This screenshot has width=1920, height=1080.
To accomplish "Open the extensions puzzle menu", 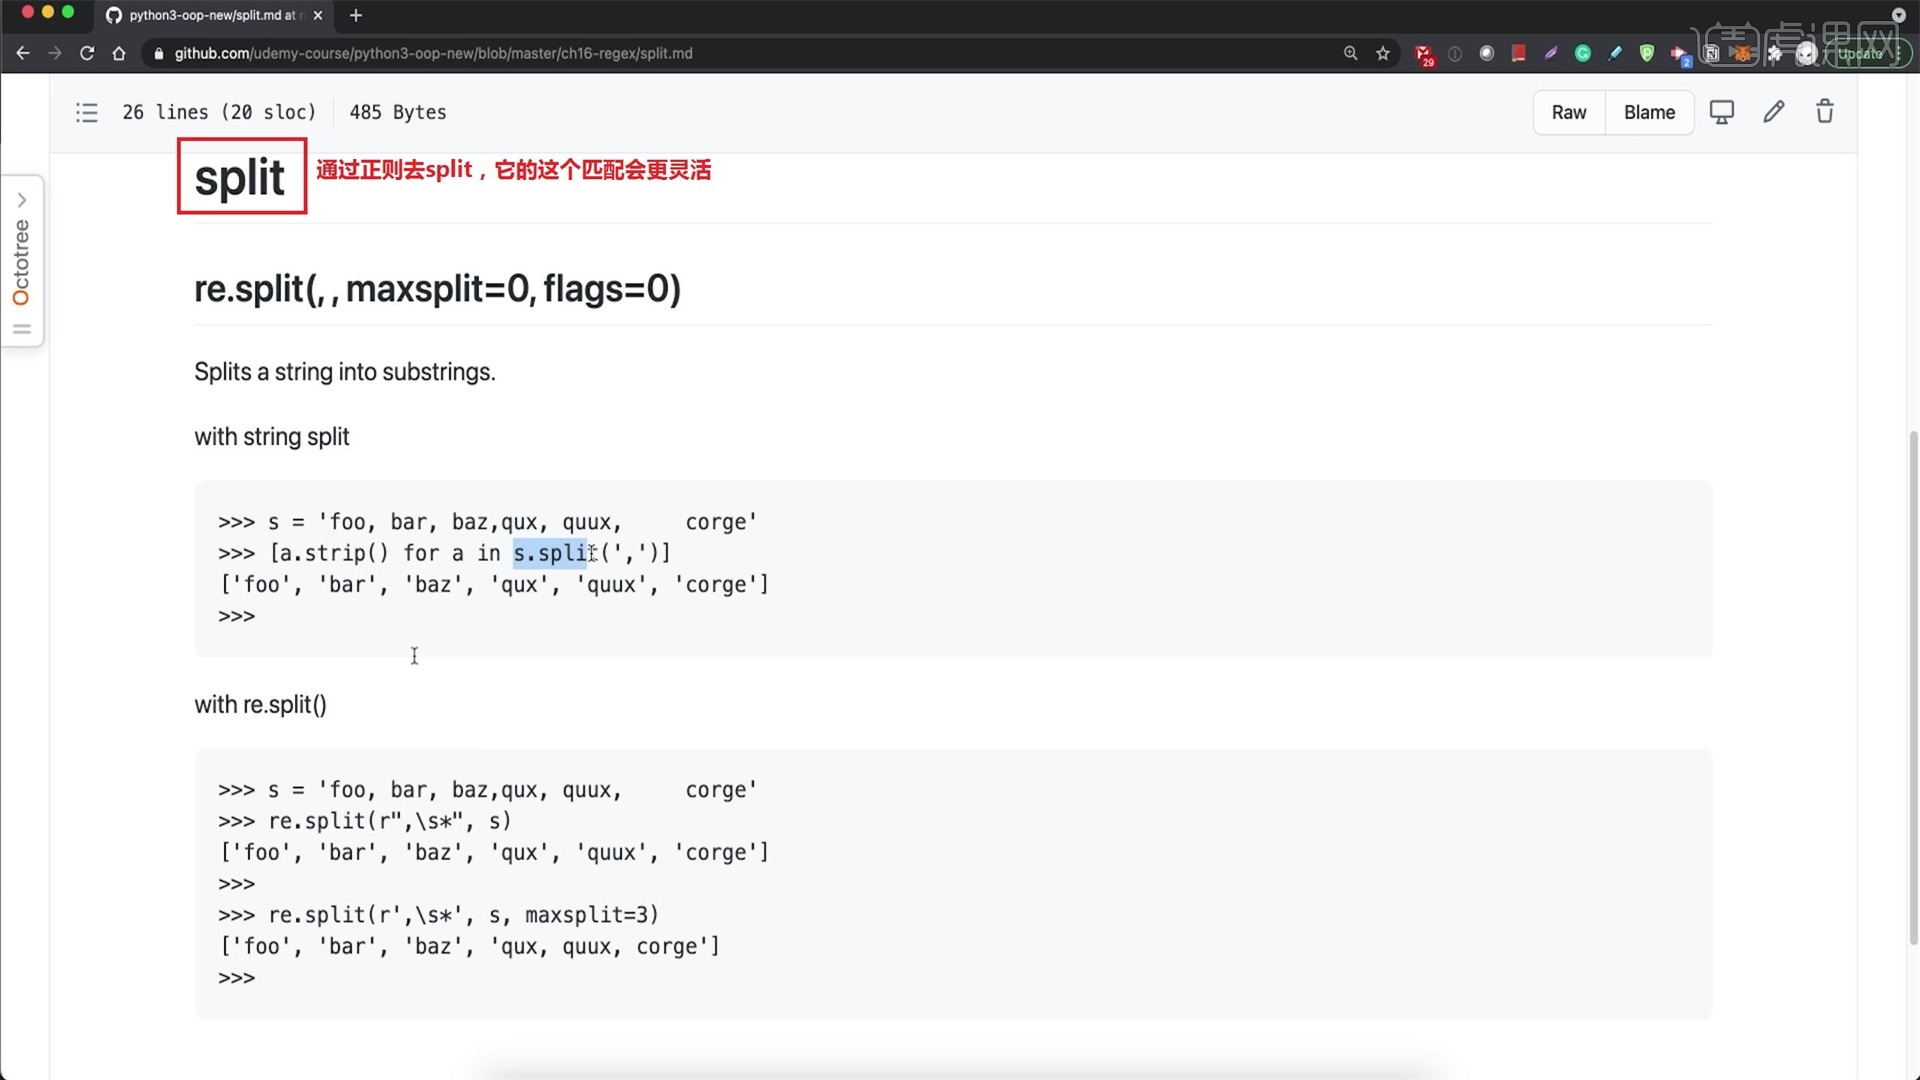I will click(1775, 53).
